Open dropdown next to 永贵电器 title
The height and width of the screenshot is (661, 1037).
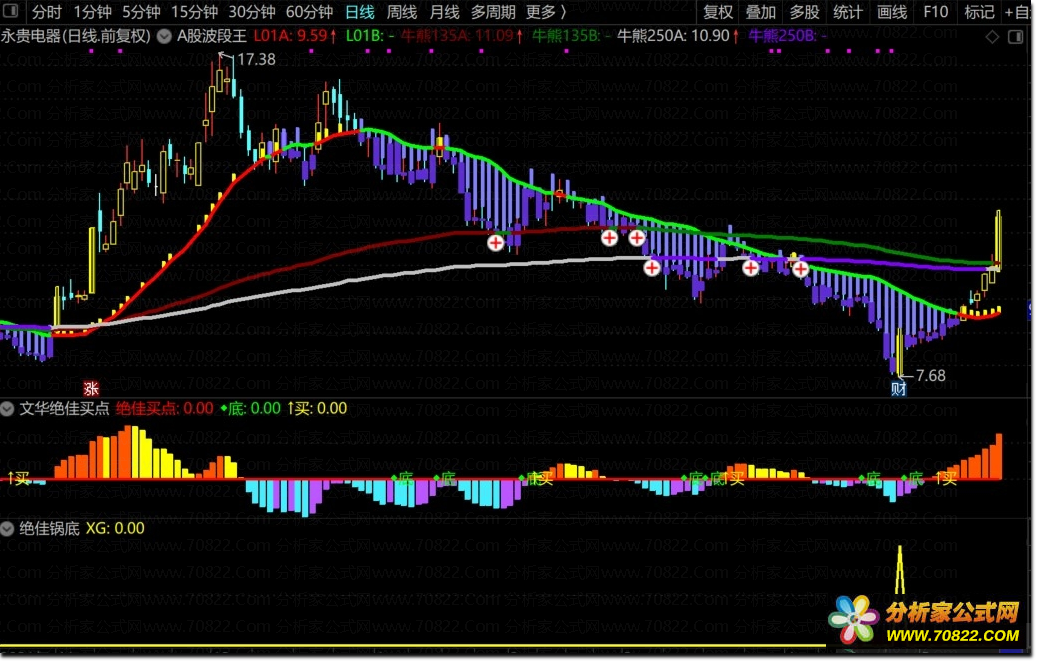point(164,36)
